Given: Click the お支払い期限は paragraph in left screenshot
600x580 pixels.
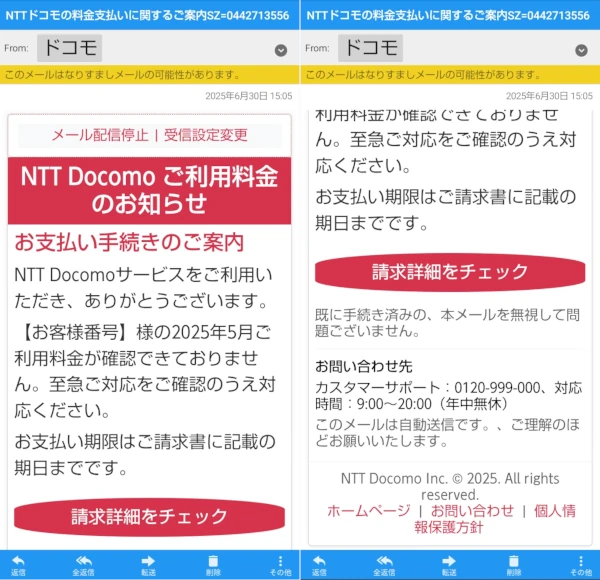Looking at the screenshot, I should (x=145, y=455).
